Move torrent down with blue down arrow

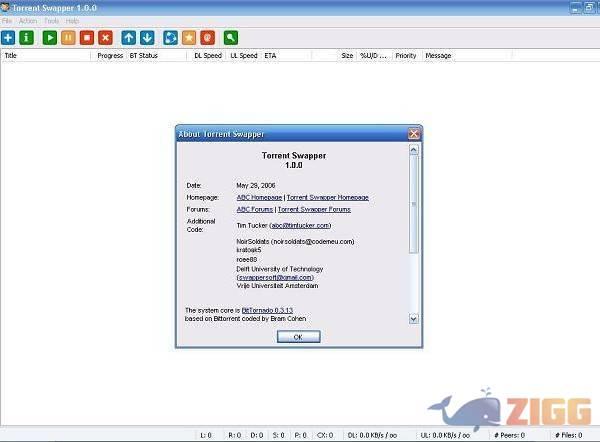coord(147,37)
